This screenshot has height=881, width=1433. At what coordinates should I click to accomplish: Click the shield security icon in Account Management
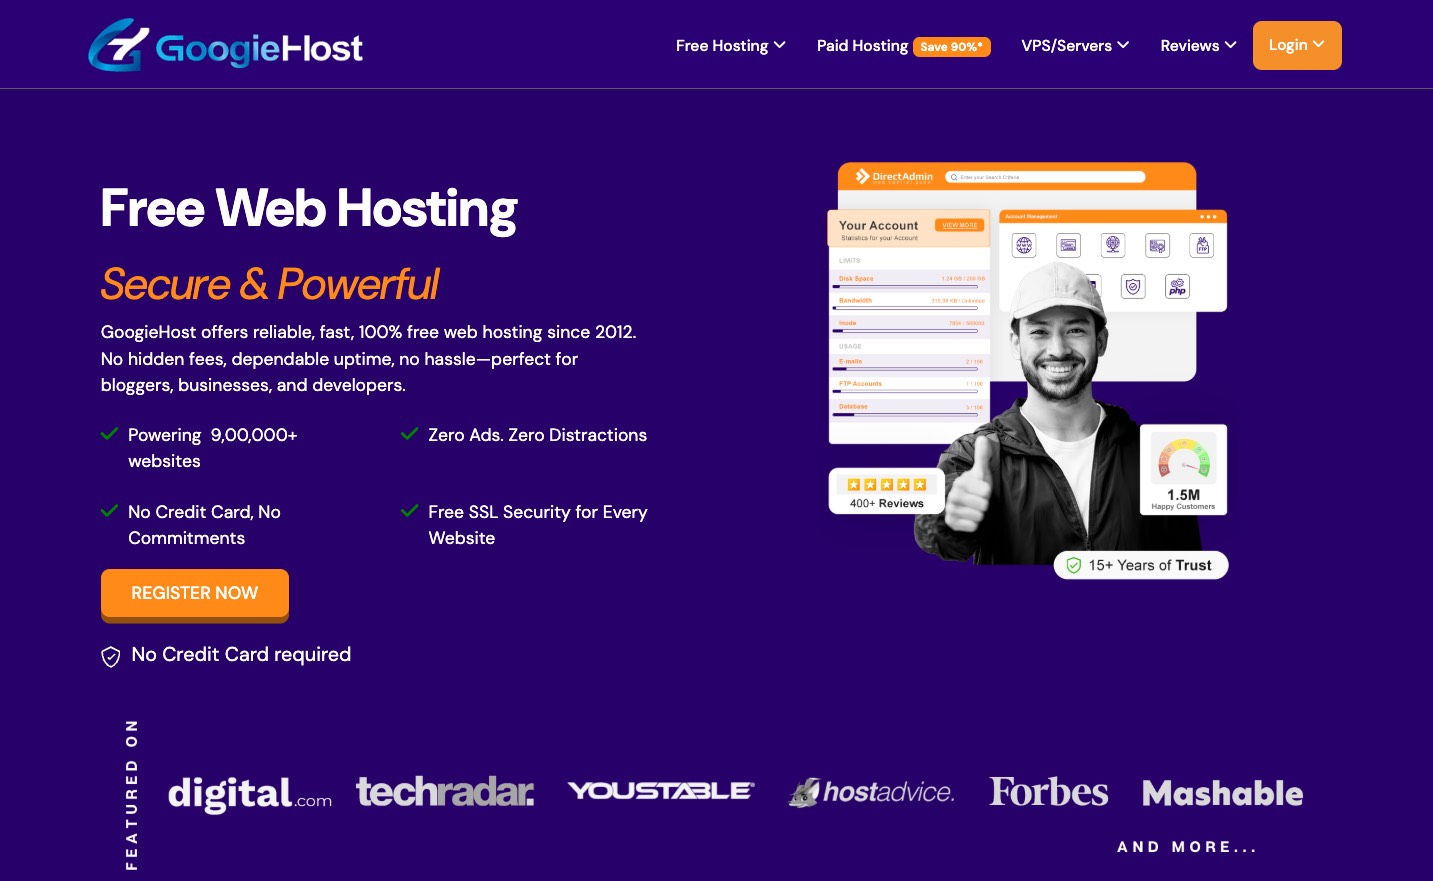point(1133,287)
